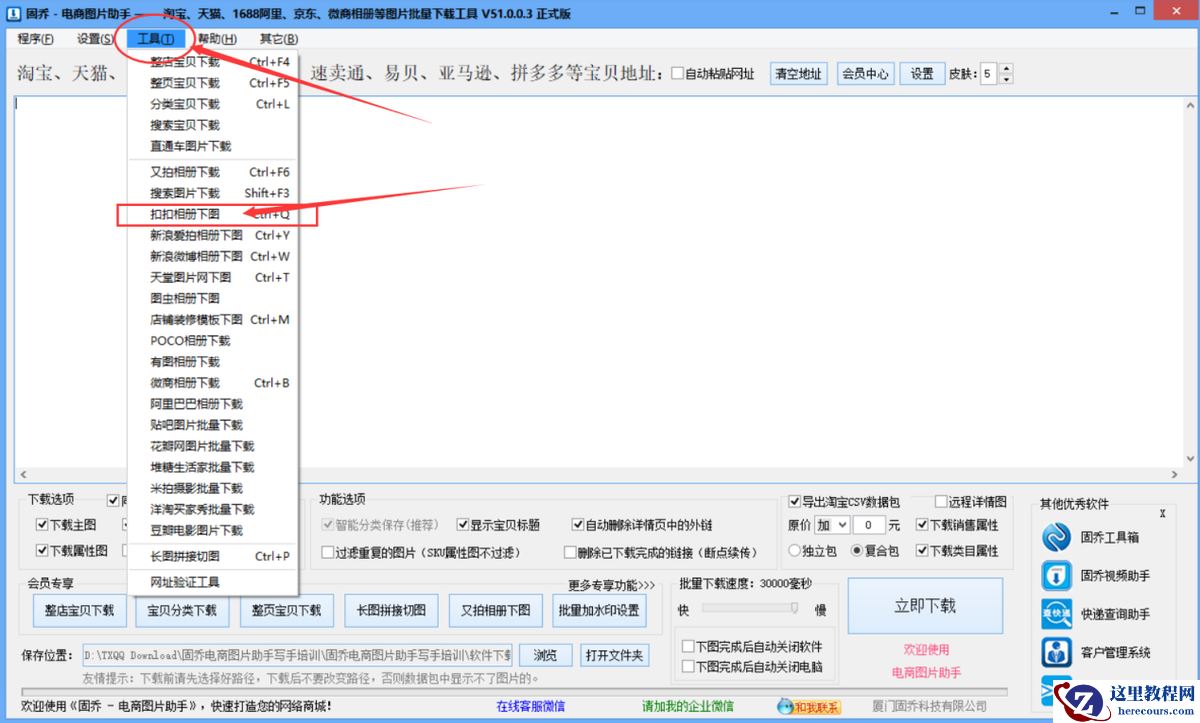
Task: Click the 浏览 button for save path
Action: coord(545,656)
